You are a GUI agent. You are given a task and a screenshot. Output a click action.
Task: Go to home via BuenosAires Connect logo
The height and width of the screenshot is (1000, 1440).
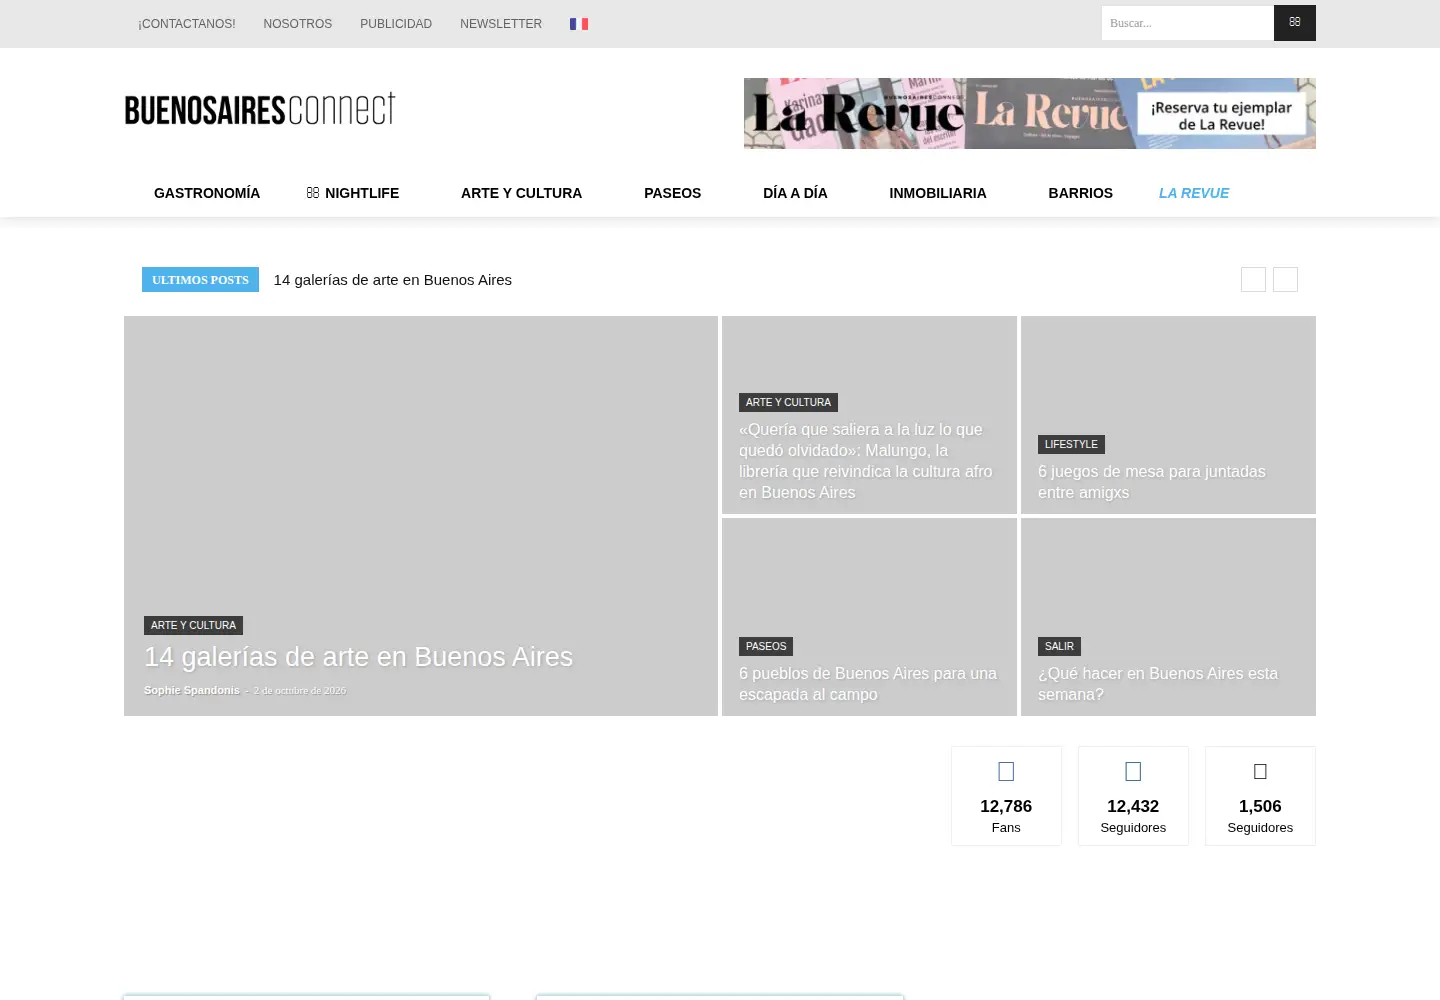click(x=260, y=109)
